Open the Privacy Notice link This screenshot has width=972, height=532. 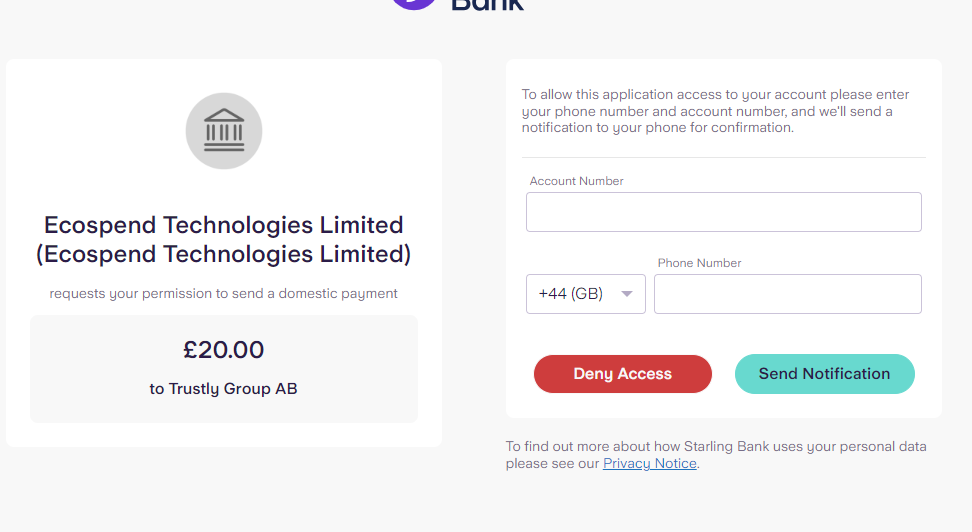649,464
